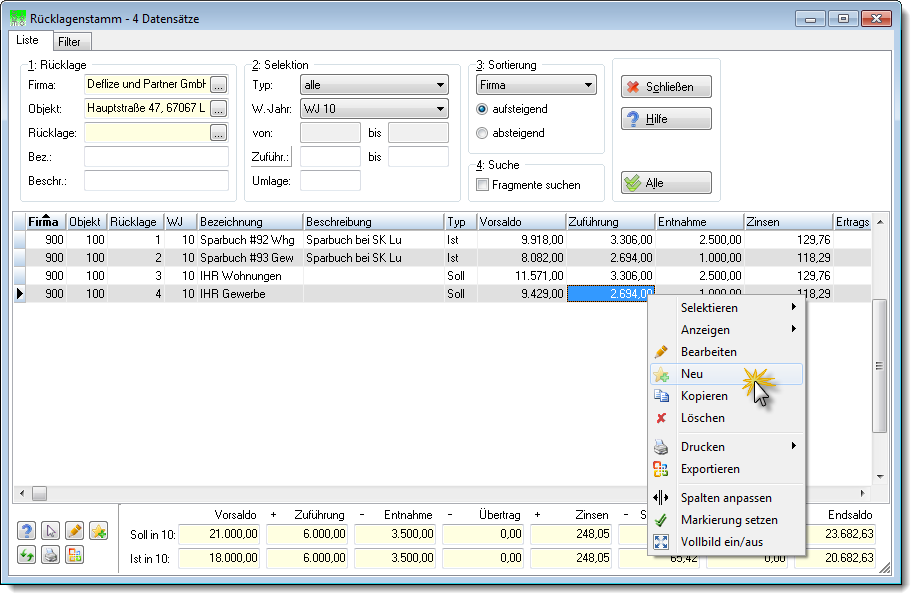This screenshot has height=600, width=917.
Task: Click the help question mark icon at bottom left
Action: point(27,531)
